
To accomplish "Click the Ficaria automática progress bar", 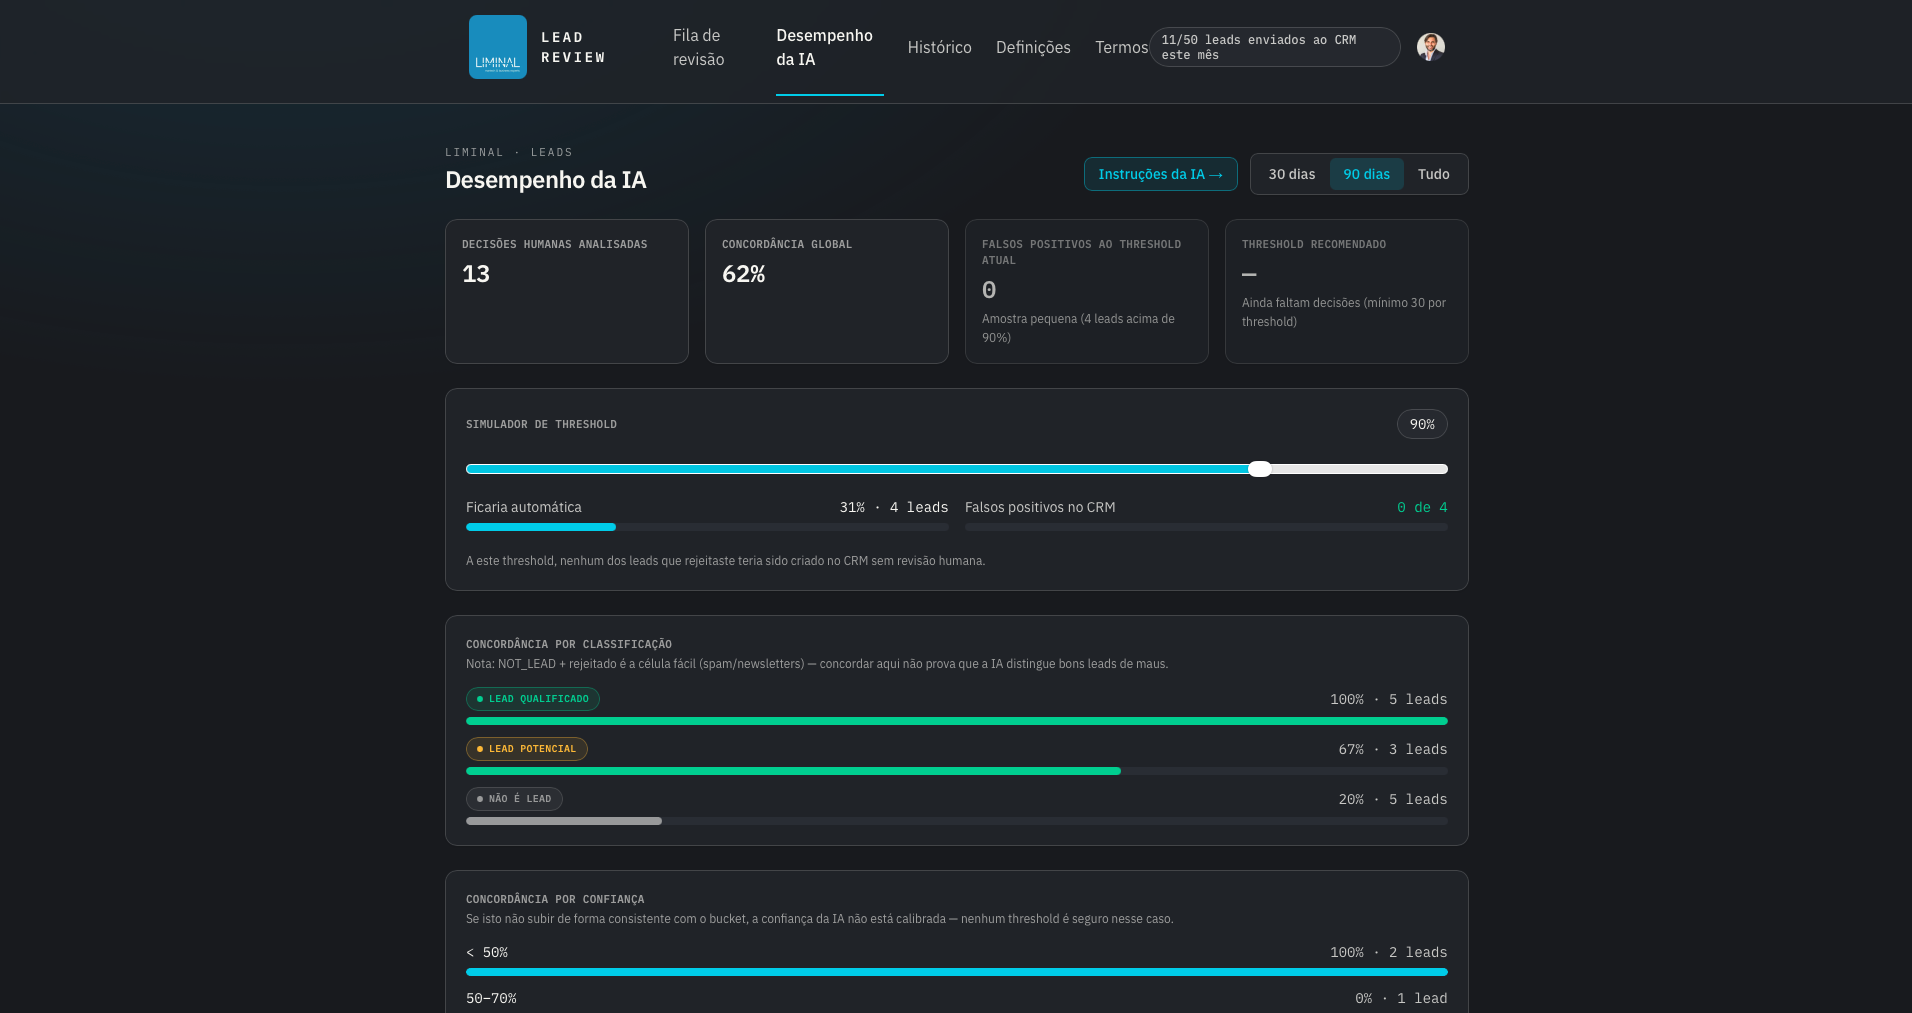I will point(707,527).
